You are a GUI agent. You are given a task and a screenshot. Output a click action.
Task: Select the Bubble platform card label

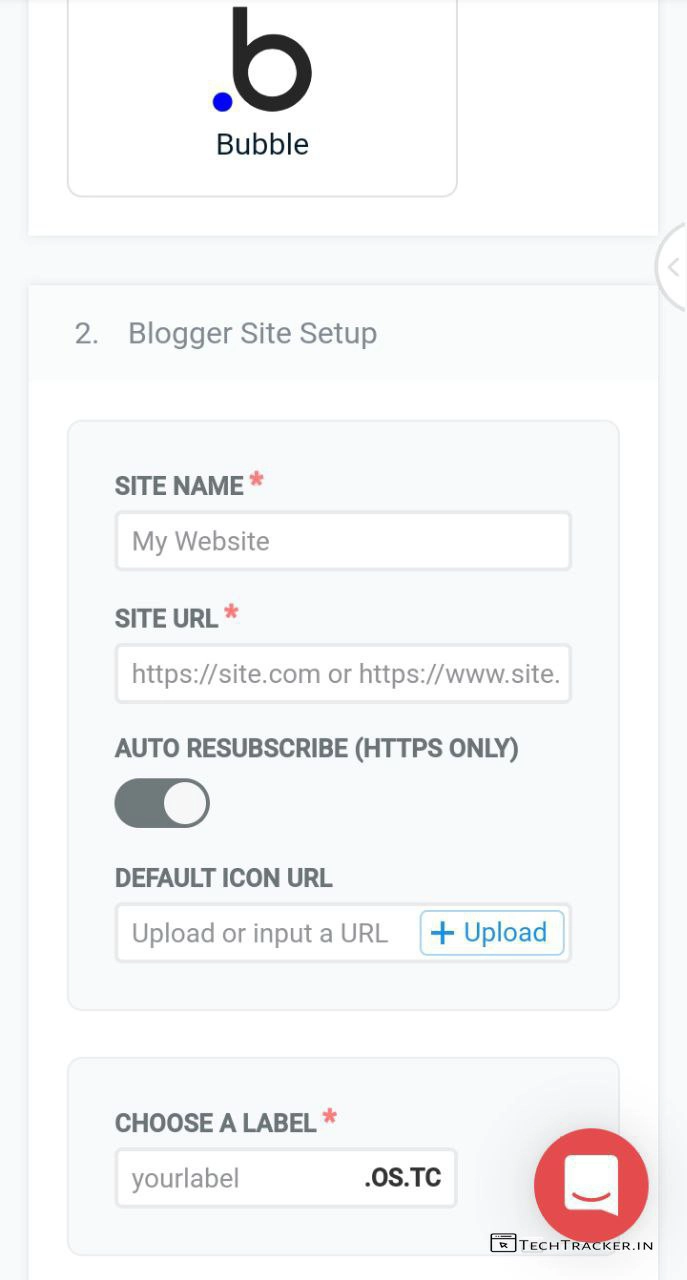262,144
